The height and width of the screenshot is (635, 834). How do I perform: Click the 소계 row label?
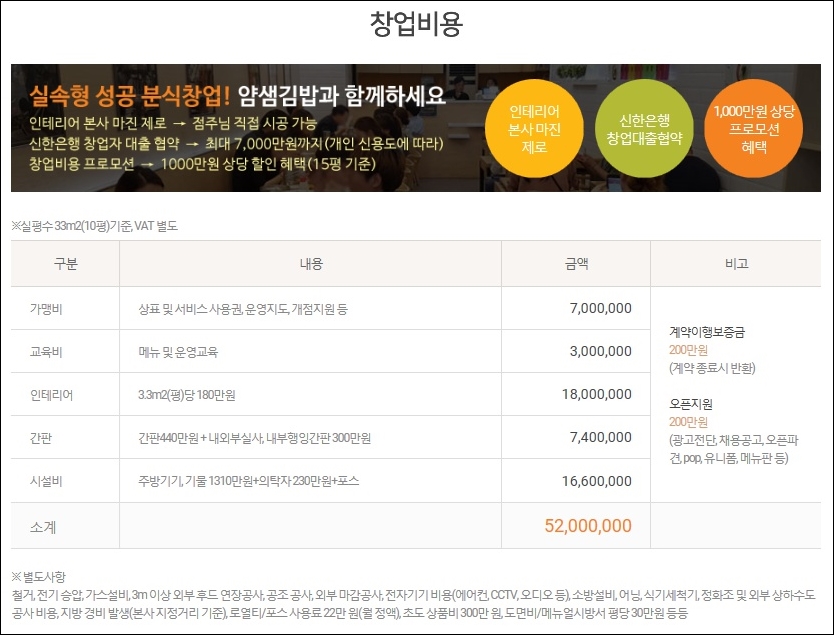coord(43,527)
